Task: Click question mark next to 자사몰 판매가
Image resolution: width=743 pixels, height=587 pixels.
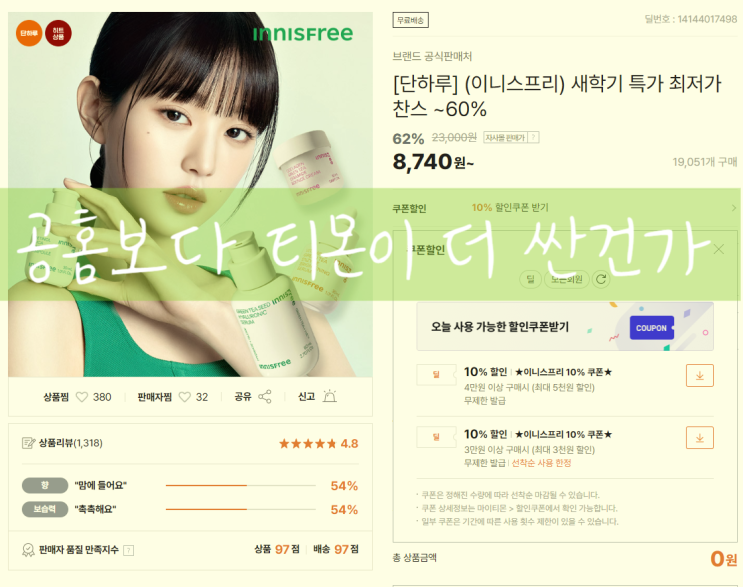Action: tap(534, 137)
